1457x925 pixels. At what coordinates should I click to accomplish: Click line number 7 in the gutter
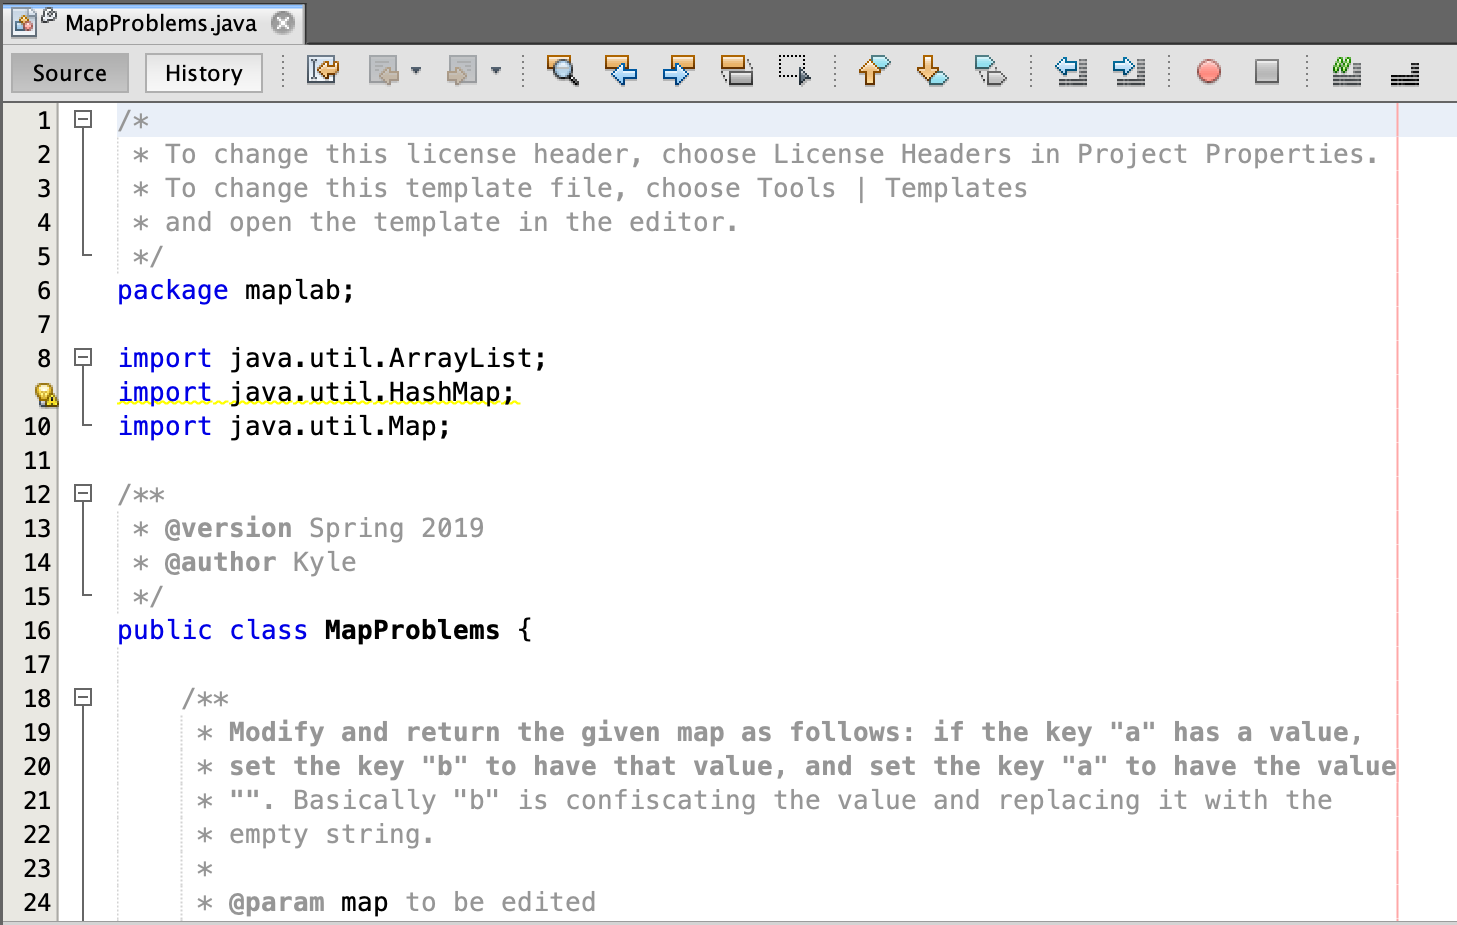click(x=44, y=324)
